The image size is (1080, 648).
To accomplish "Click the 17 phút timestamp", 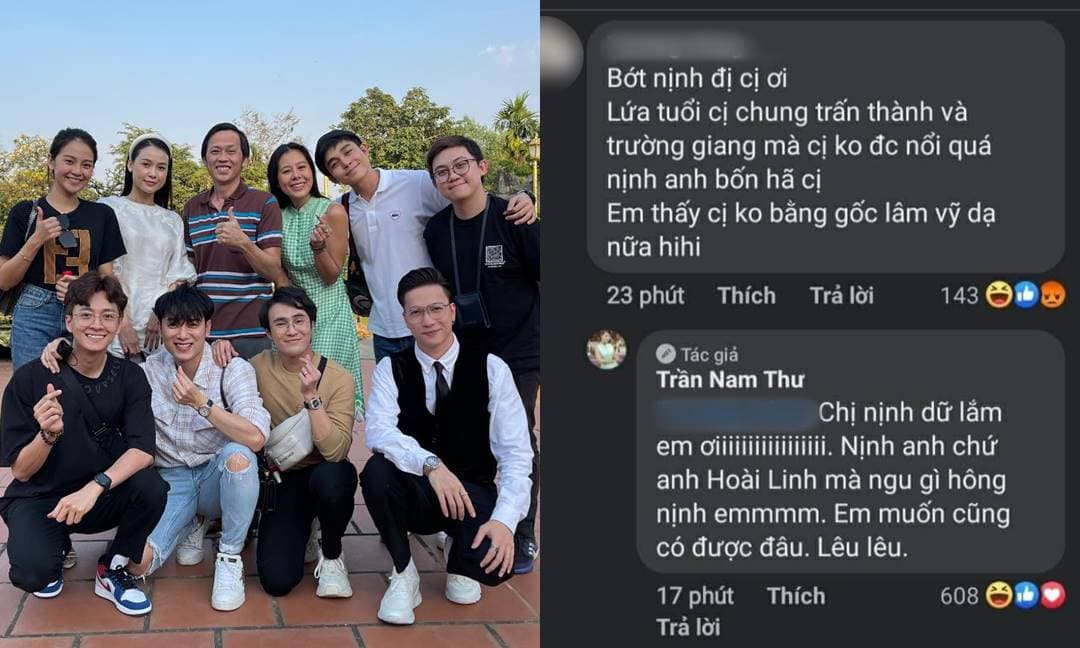I will click(x=695, y=596).
